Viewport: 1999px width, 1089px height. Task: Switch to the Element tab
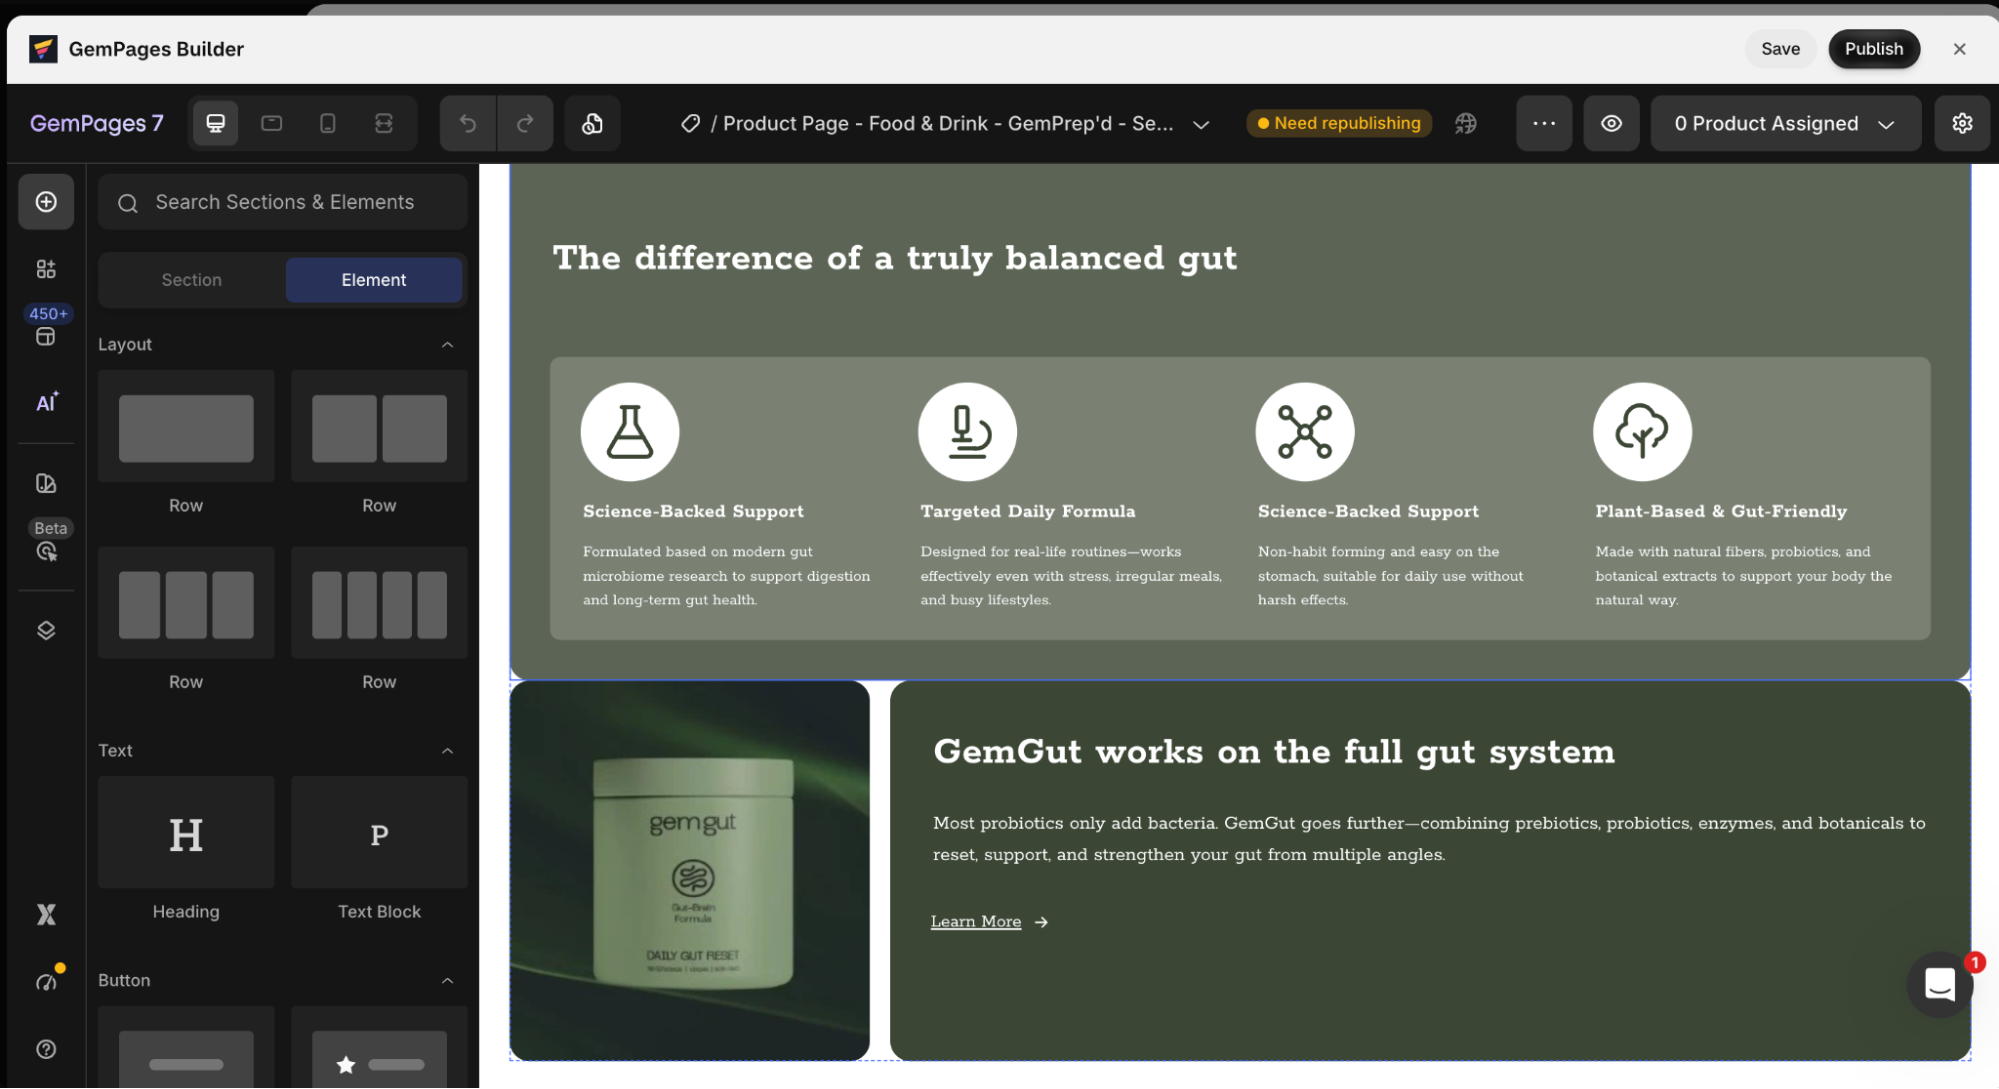tap(374, 280)
